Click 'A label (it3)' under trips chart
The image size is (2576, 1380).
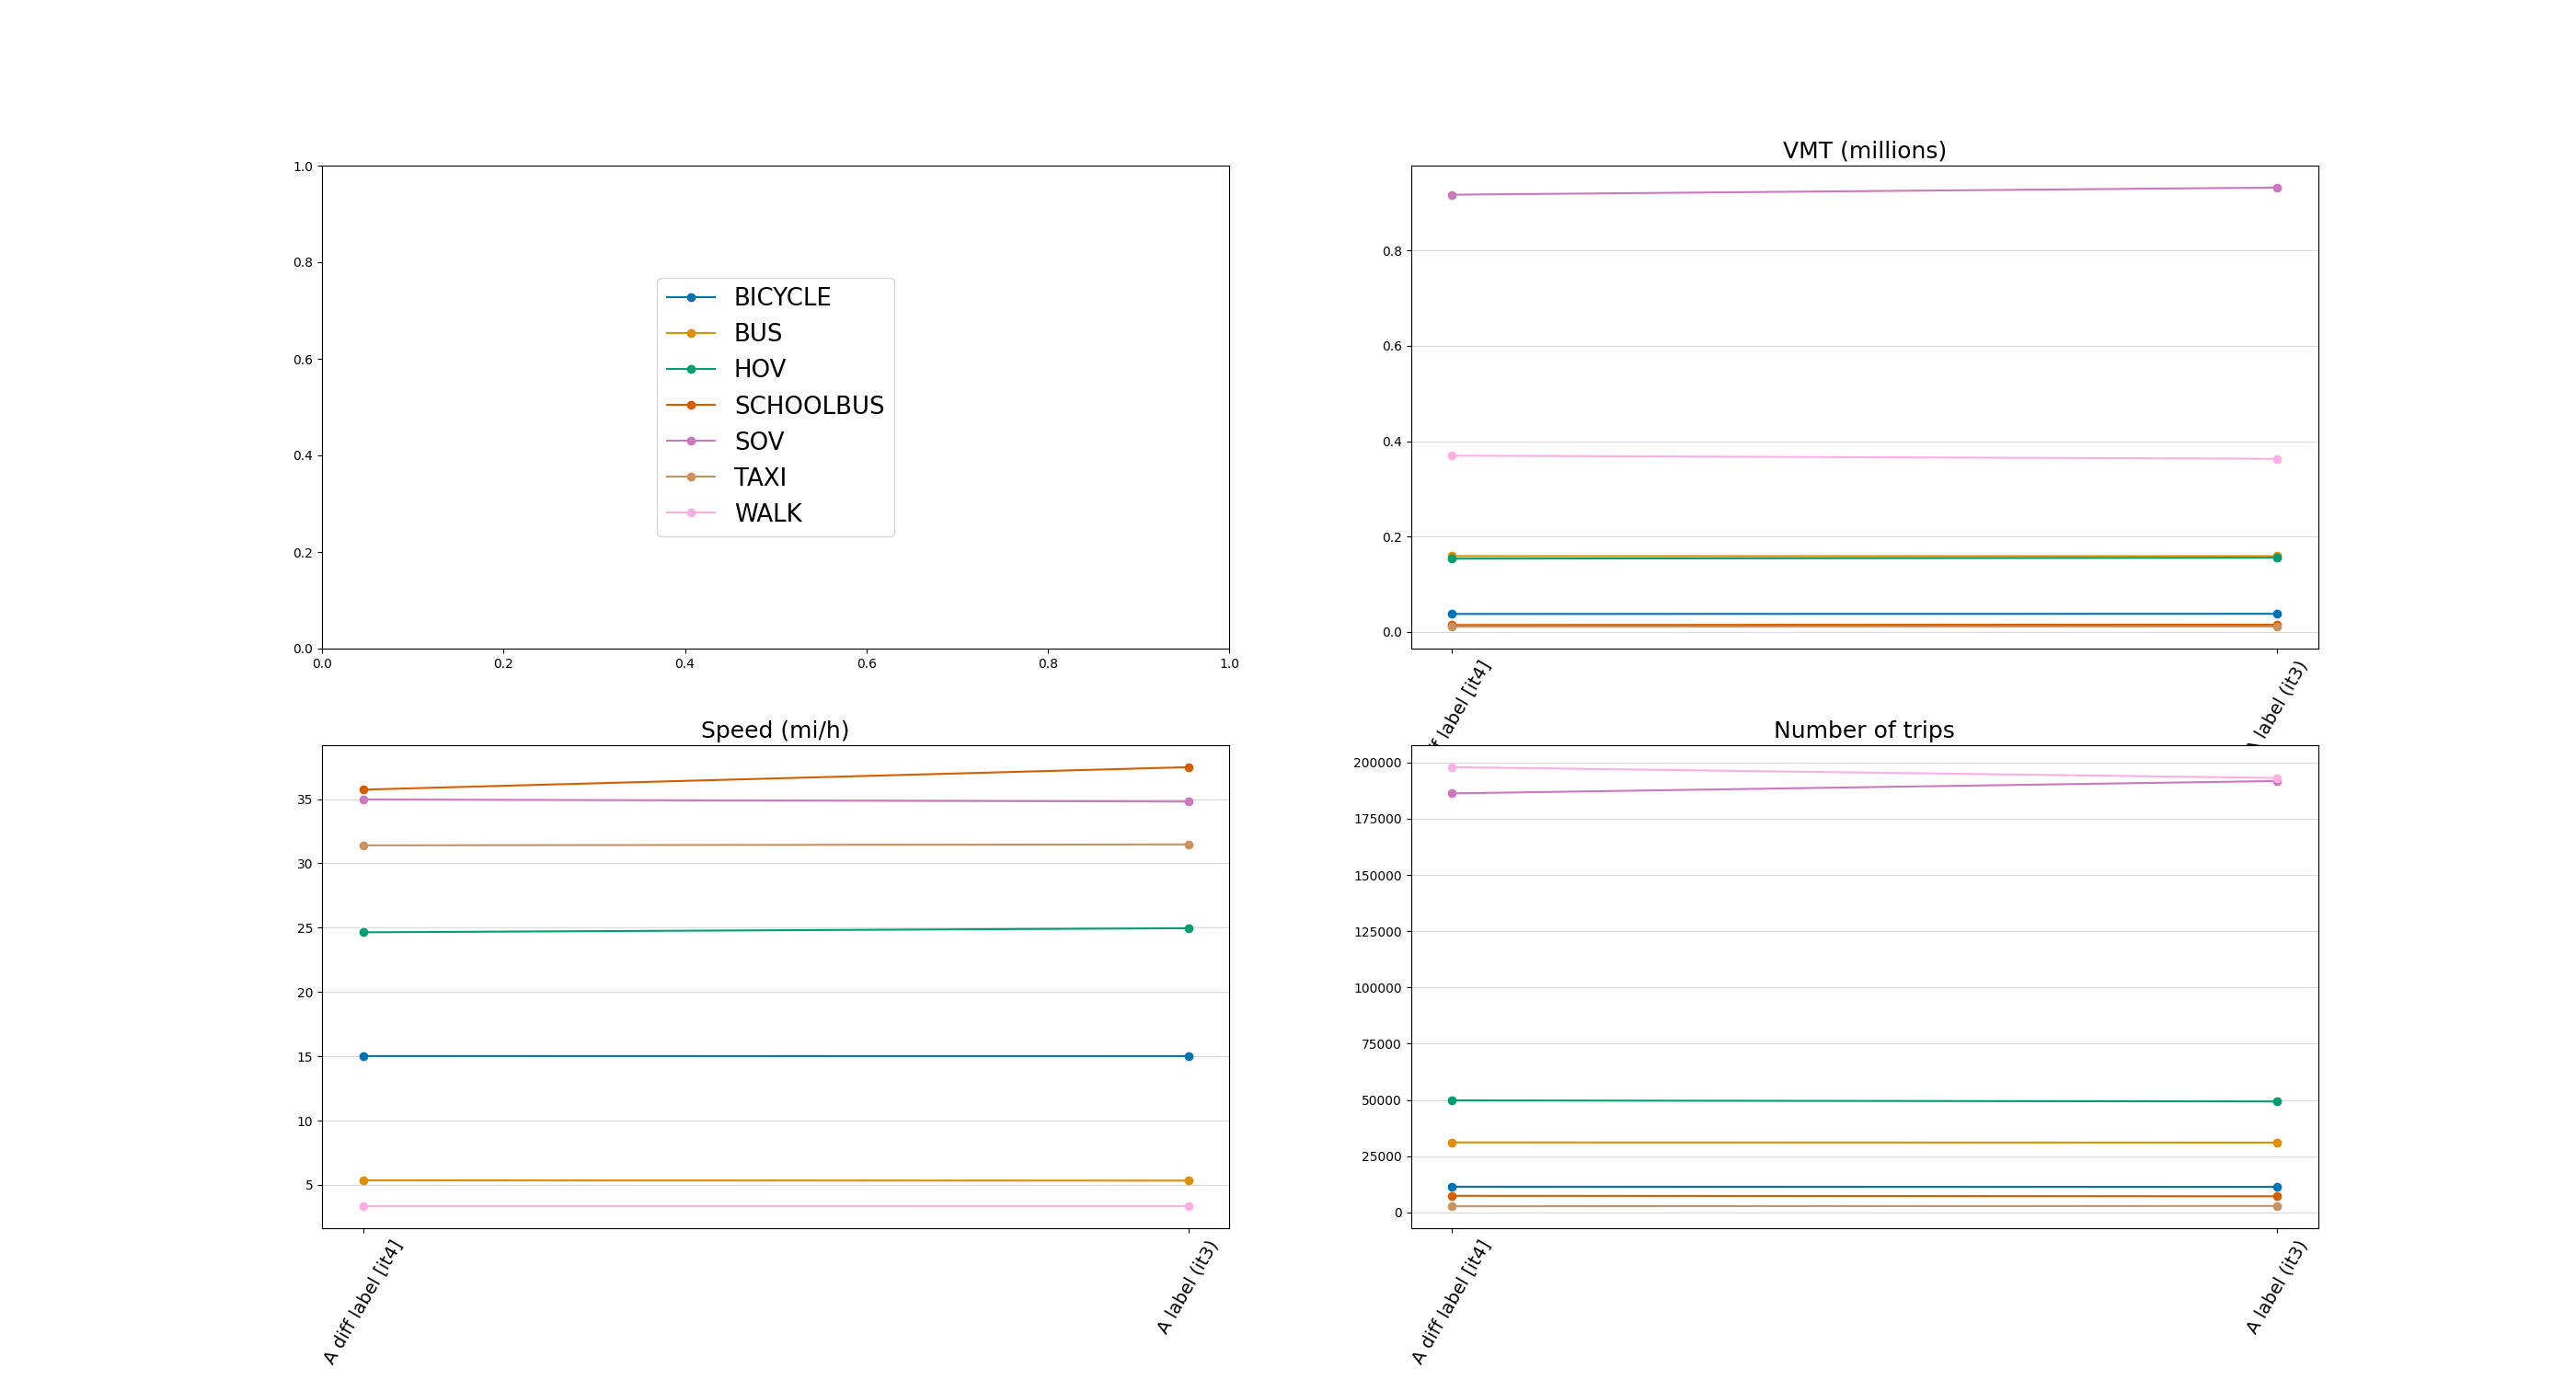[x=2276, y=1288]
